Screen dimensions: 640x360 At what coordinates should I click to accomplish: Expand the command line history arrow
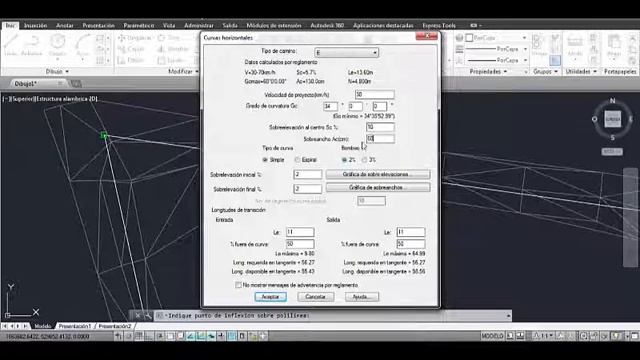pos(508,316)
